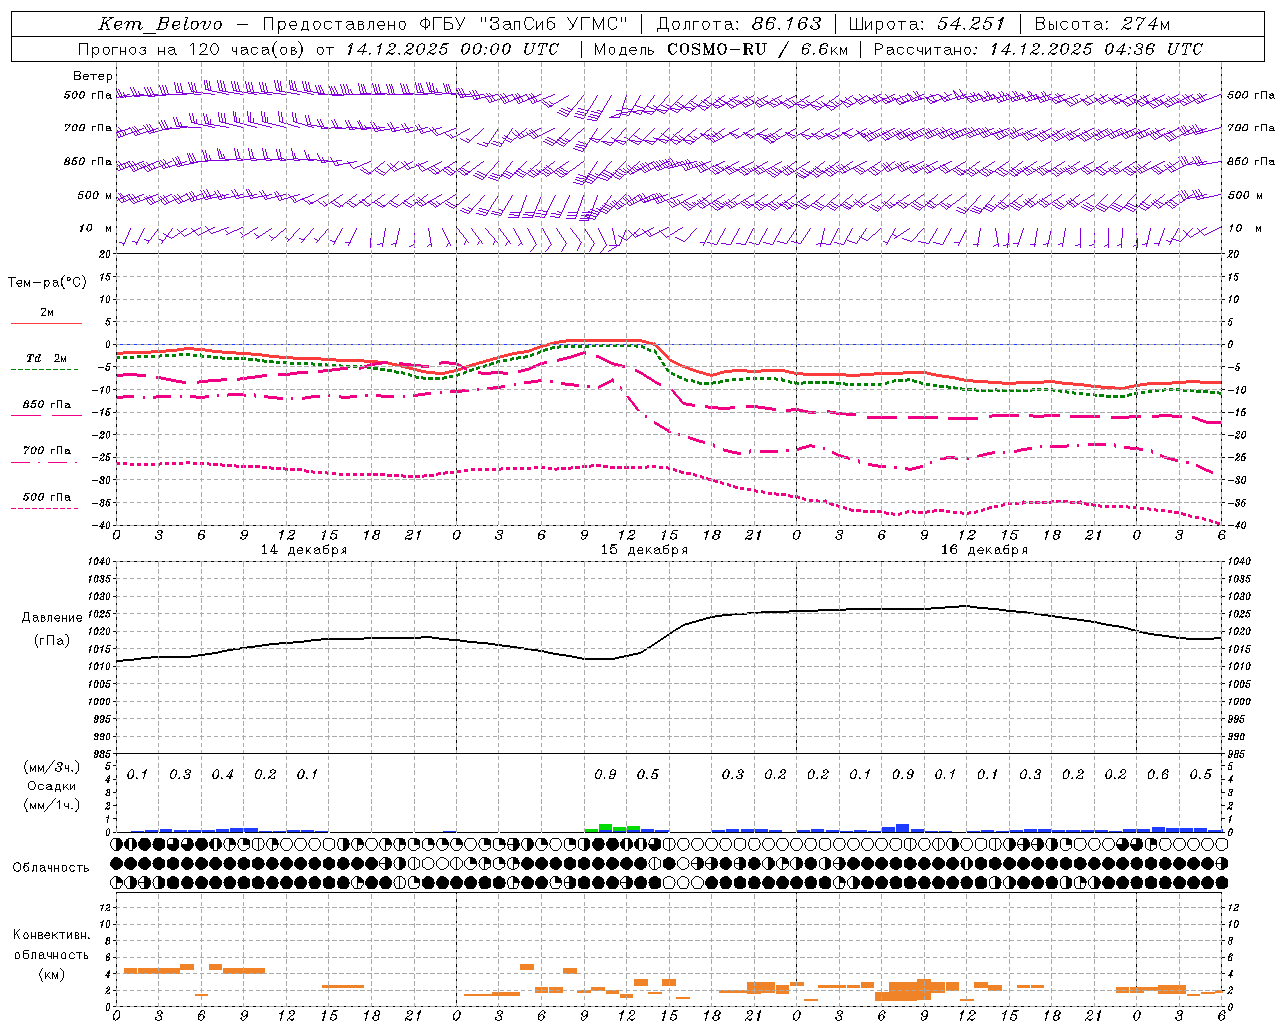Click the red line sample under 2м legend
Screen dimensions: 1280x1024
pyautogui.click(x=46, y=323)
